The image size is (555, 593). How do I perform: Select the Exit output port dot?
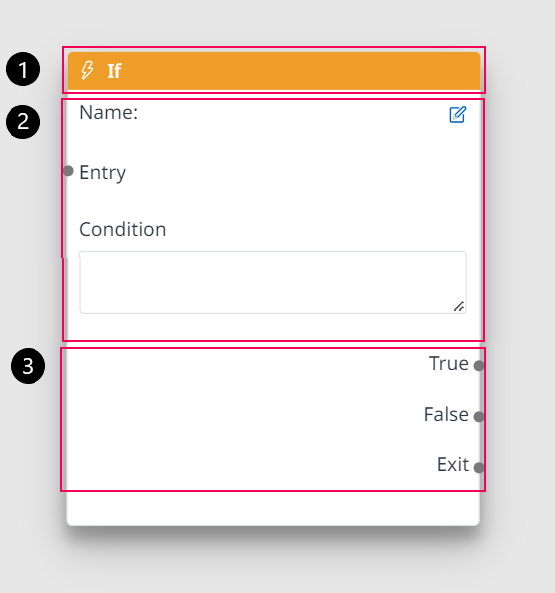[479, 468]
